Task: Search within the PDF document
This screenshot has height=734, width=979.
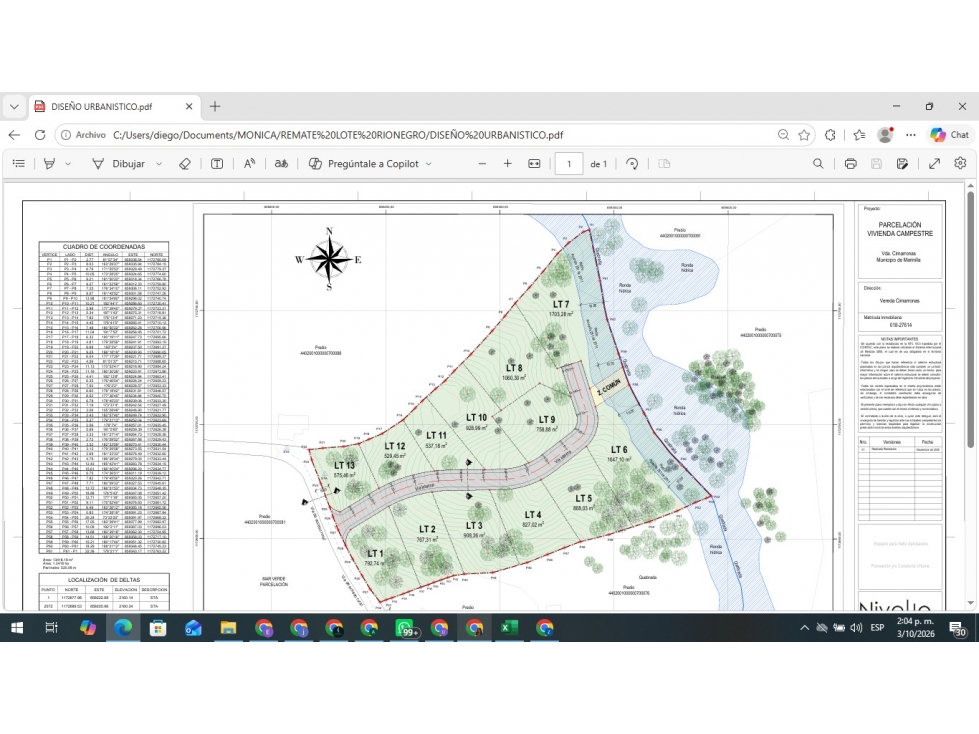Action: pyautogui.click(x=818, y=164)
